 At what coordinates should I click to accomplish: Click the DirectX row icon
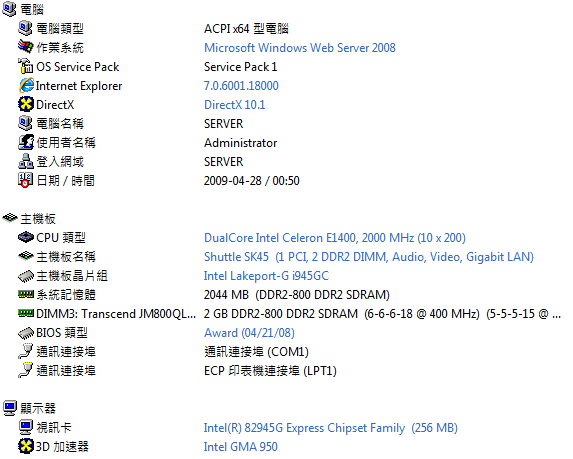point(26,105)
